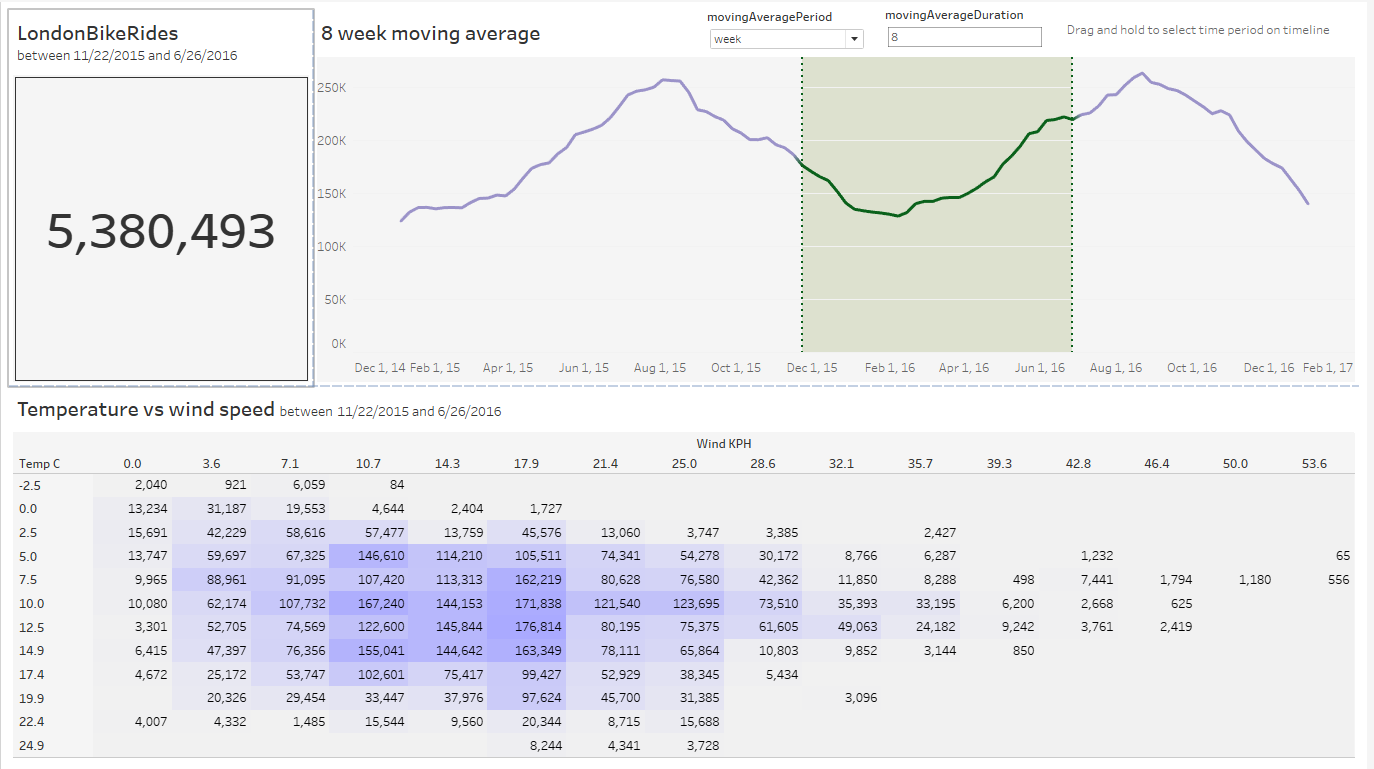Screen dimensions: 1374x769
Task: Select the 4,007 cell in the 22.4 row
Action: coord(133,722)
